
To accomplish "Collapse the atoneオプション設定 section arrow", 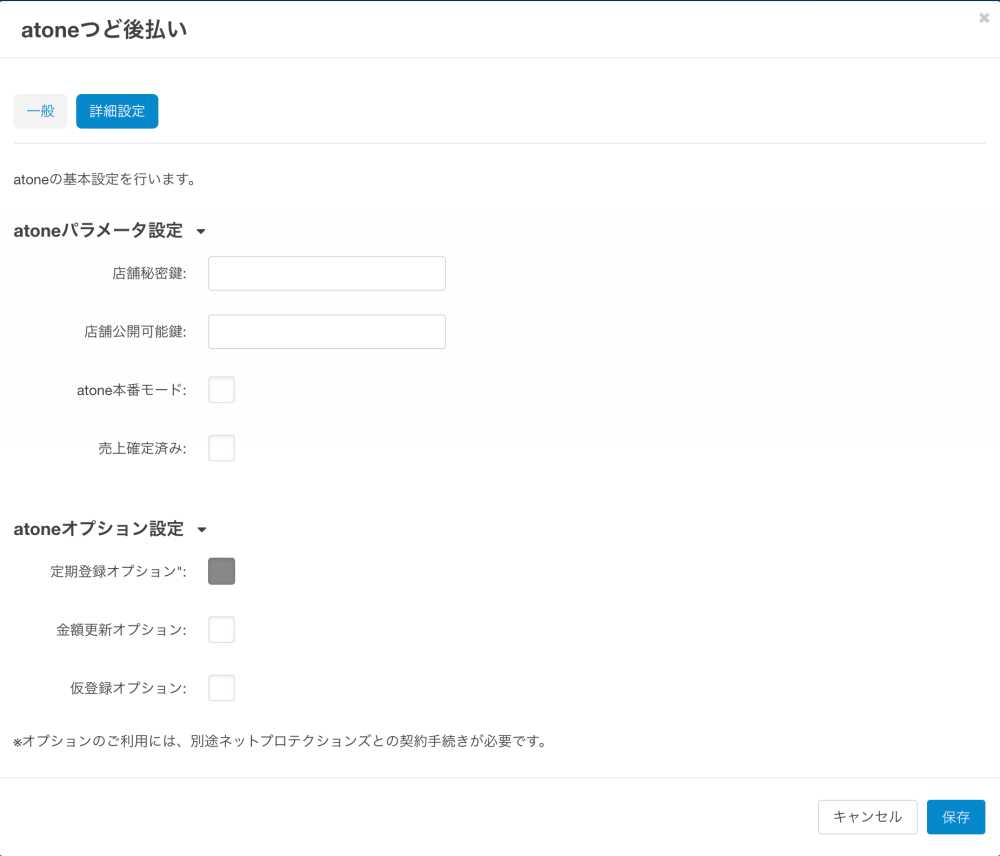I will point(202,530).
